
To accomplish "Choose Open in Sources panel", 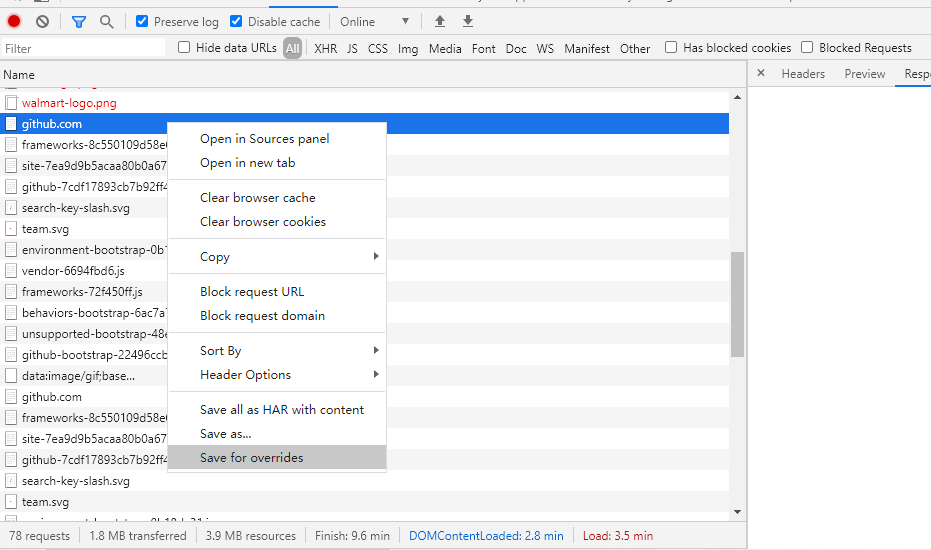I will [277, 138].
